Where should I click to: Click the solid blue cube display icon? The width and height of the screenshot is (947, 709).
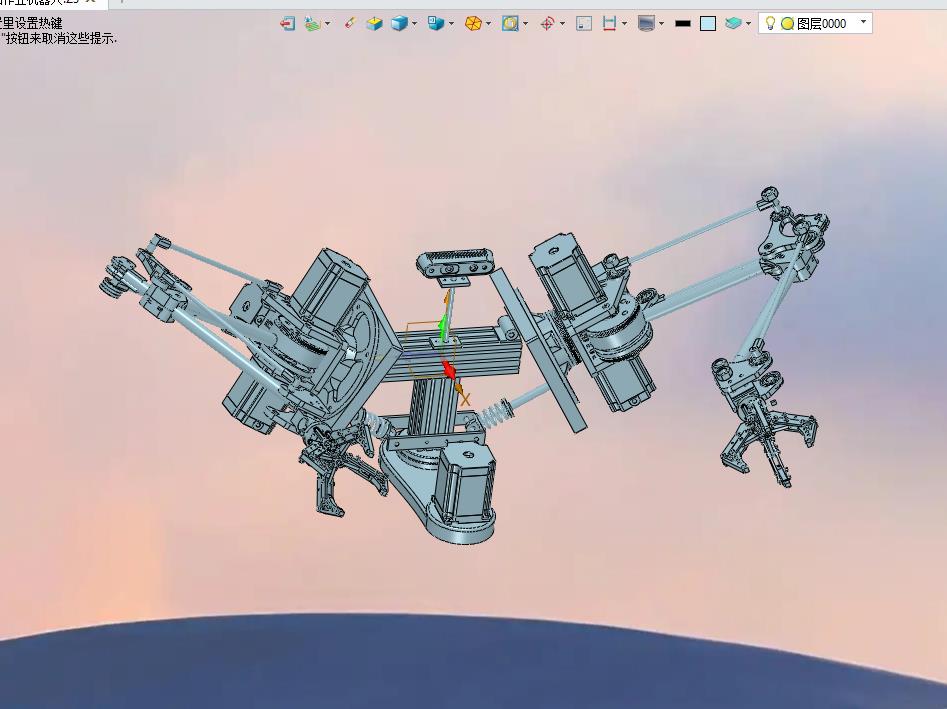[399, 24]
